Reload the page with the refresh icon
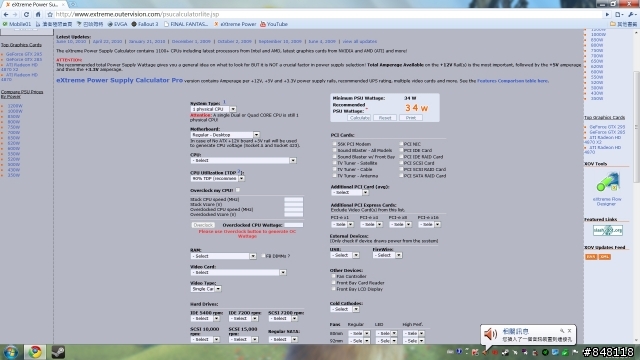This screenshot has height=360, width=640. click(x=27, y=14)
